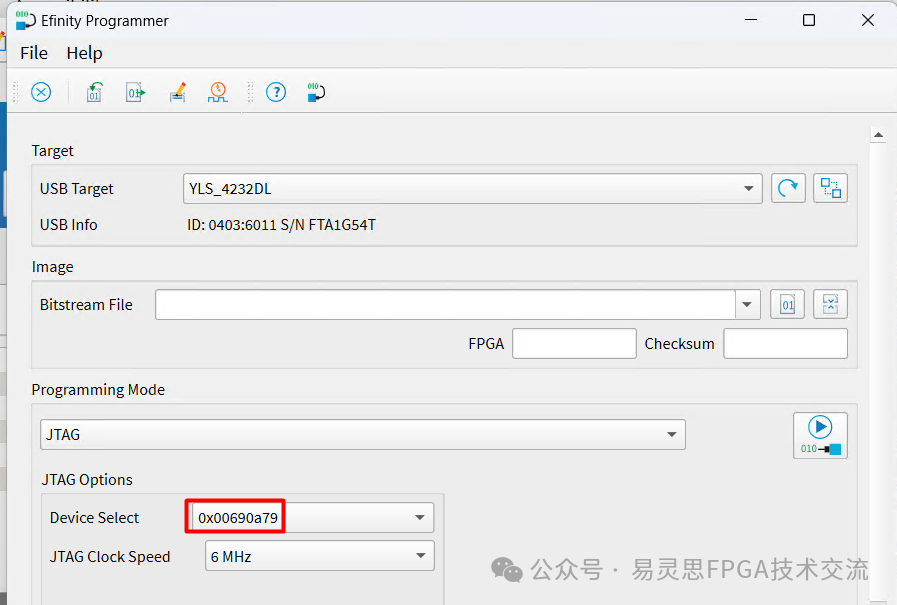Start programming with the play button
The image size is (897, 605).
click(820, 435)
